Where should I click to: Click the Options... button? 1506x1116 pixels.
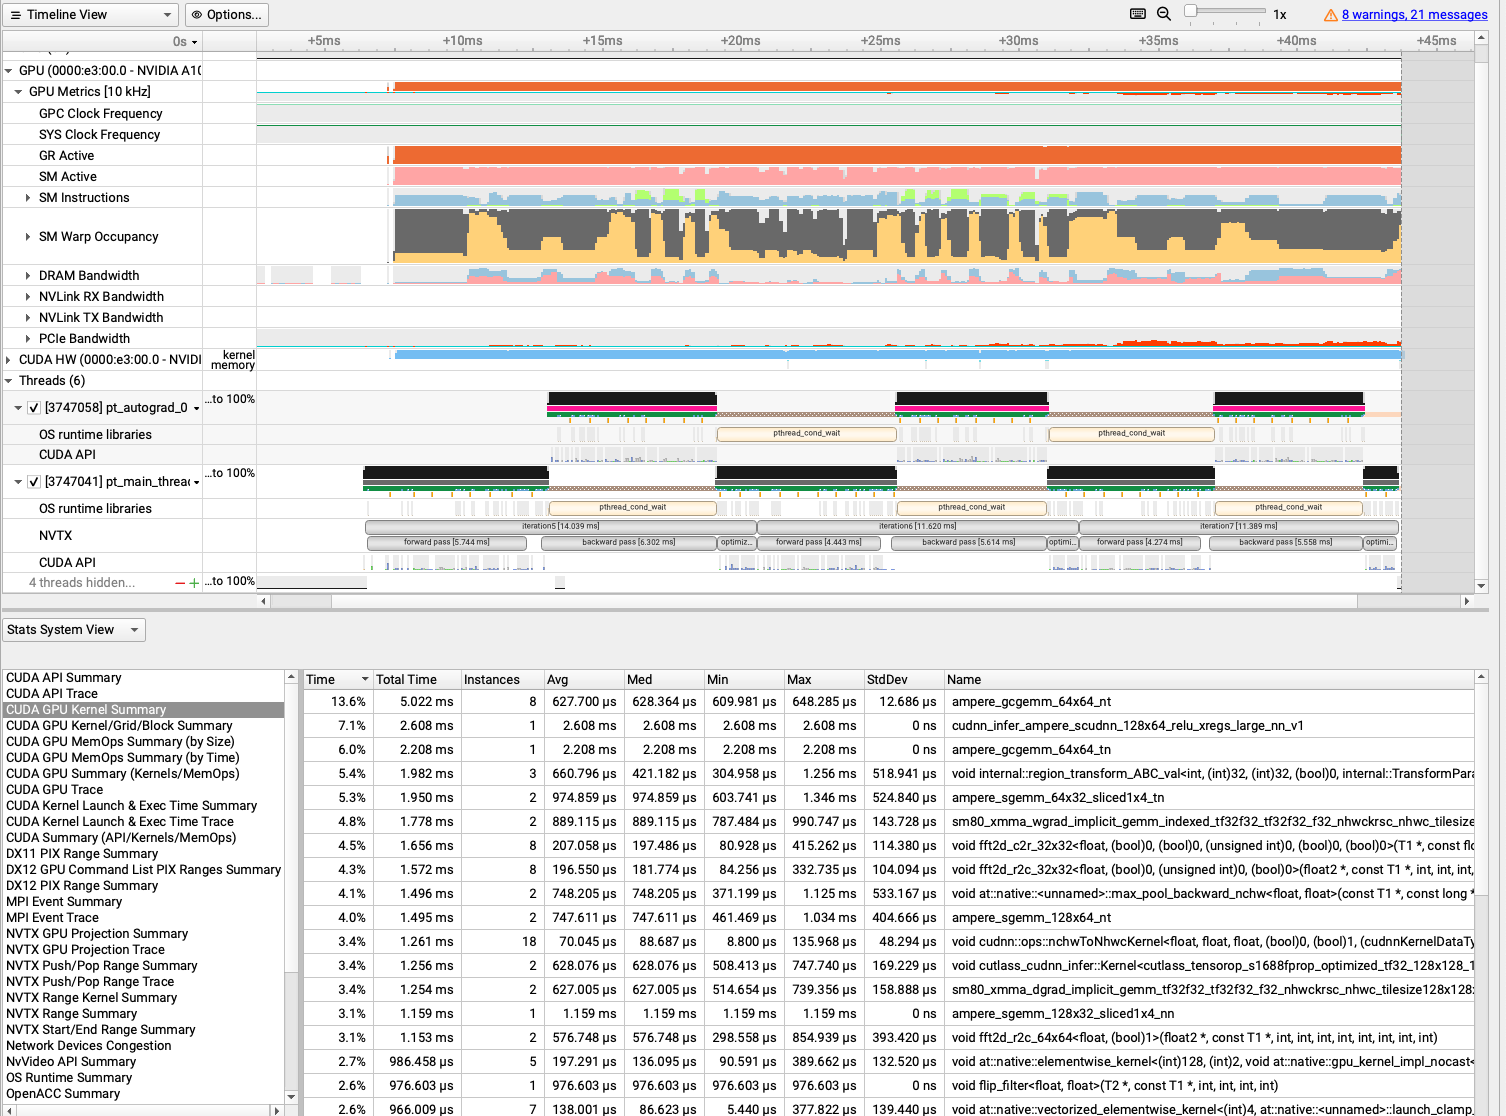(x=227, y=15)
